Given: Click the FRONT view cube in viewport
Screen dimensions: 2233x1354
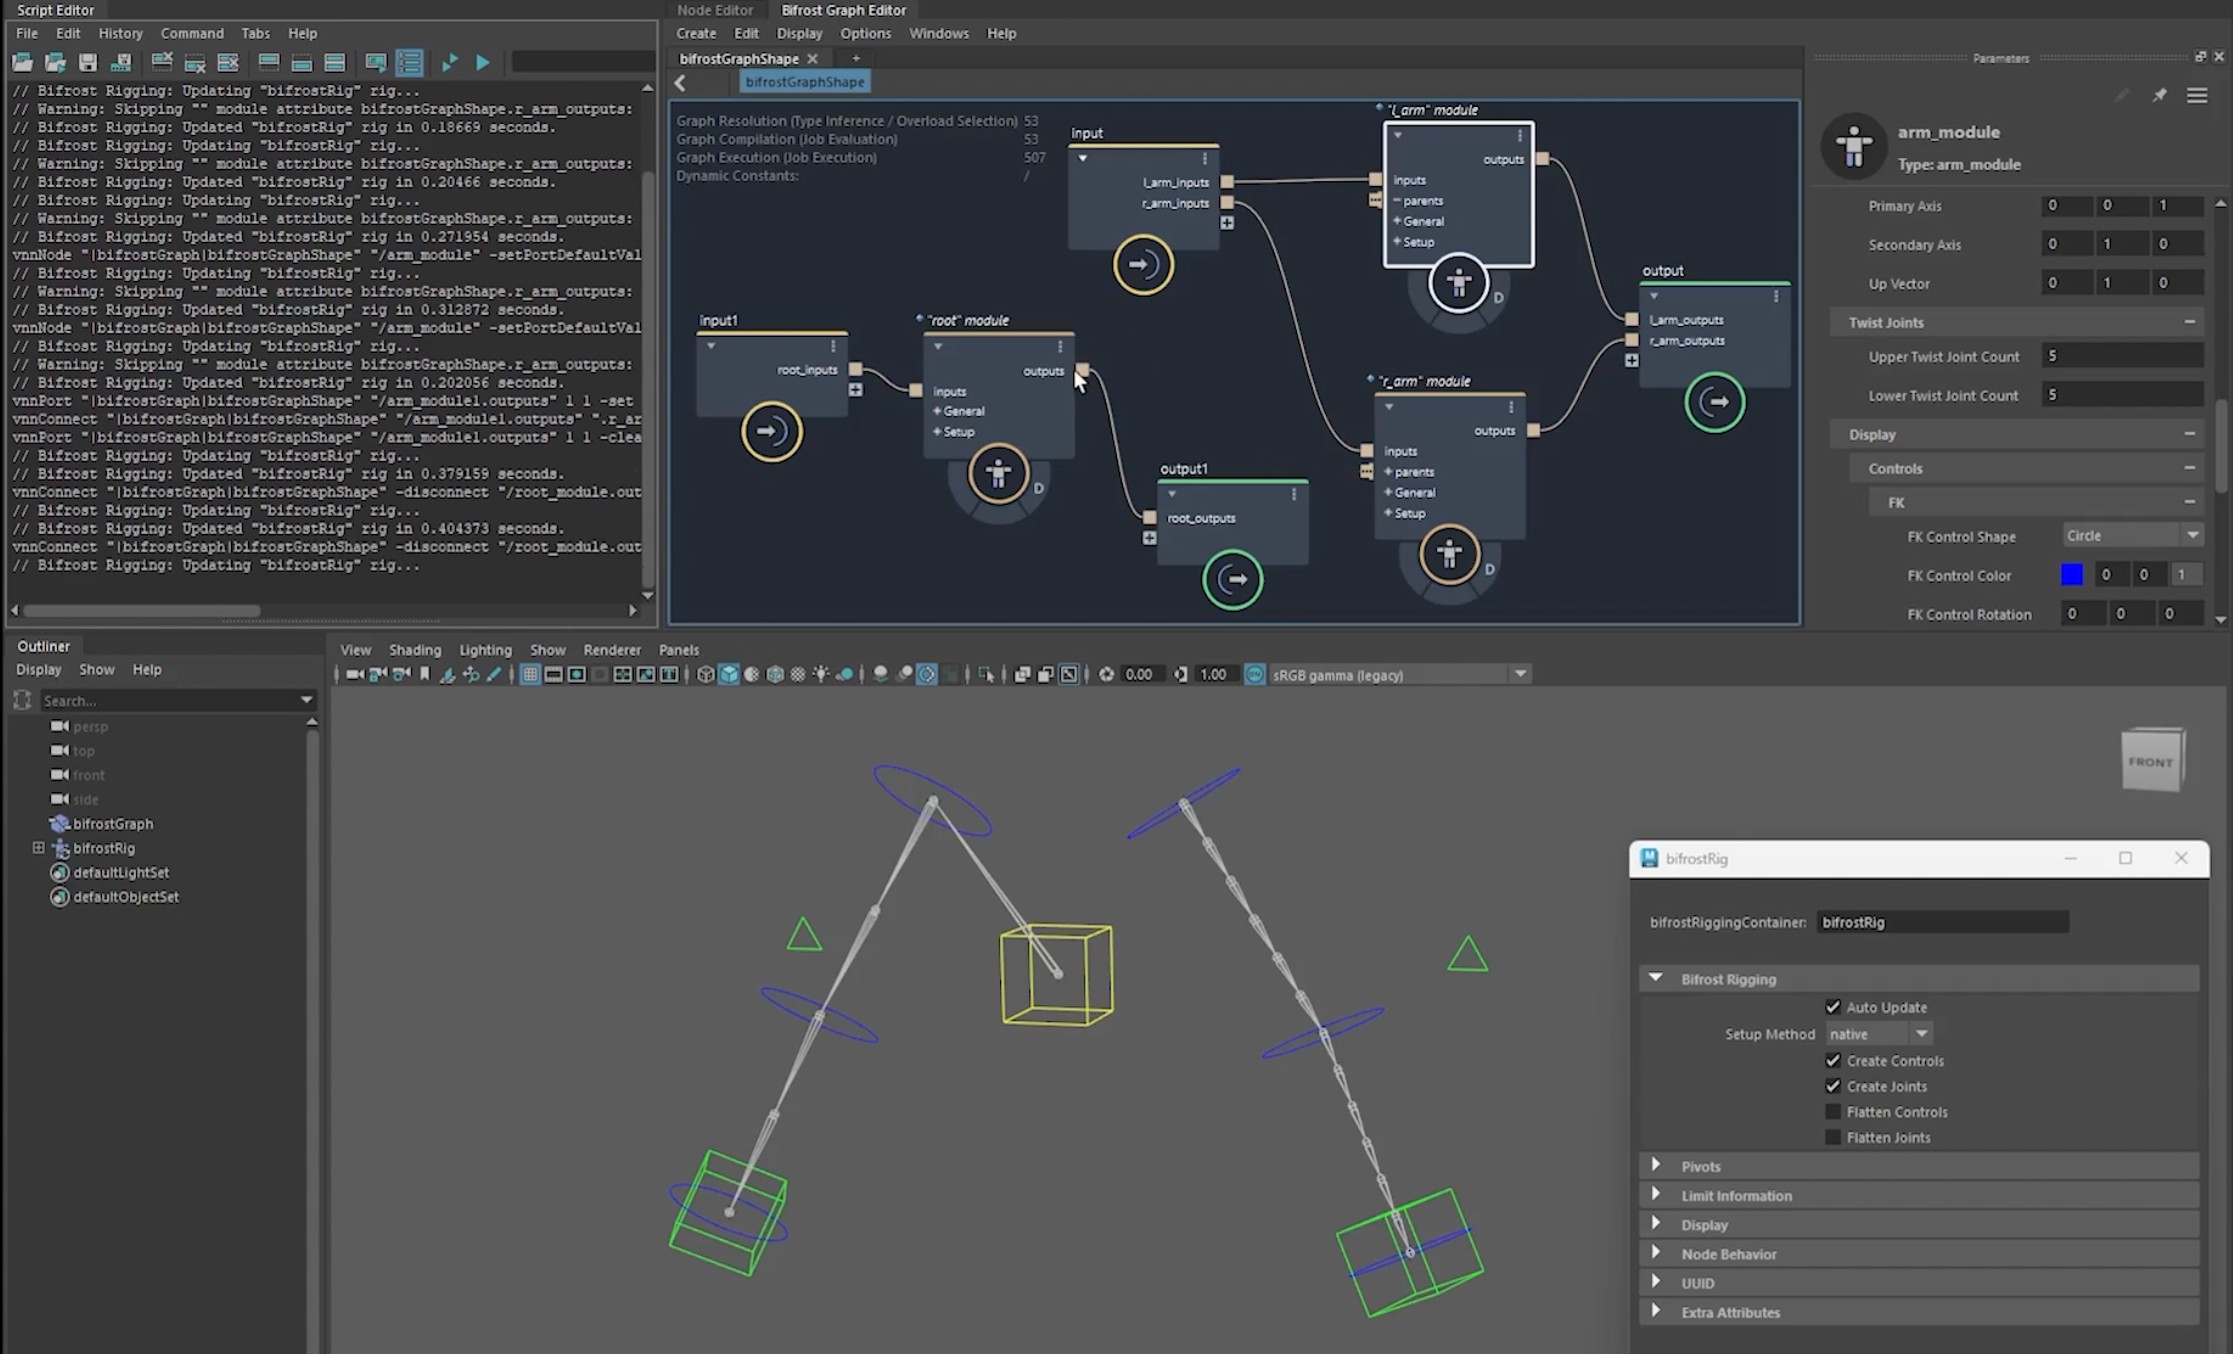Looking at the screenshot, I should pyautogui.click(x=2152, y=761).
